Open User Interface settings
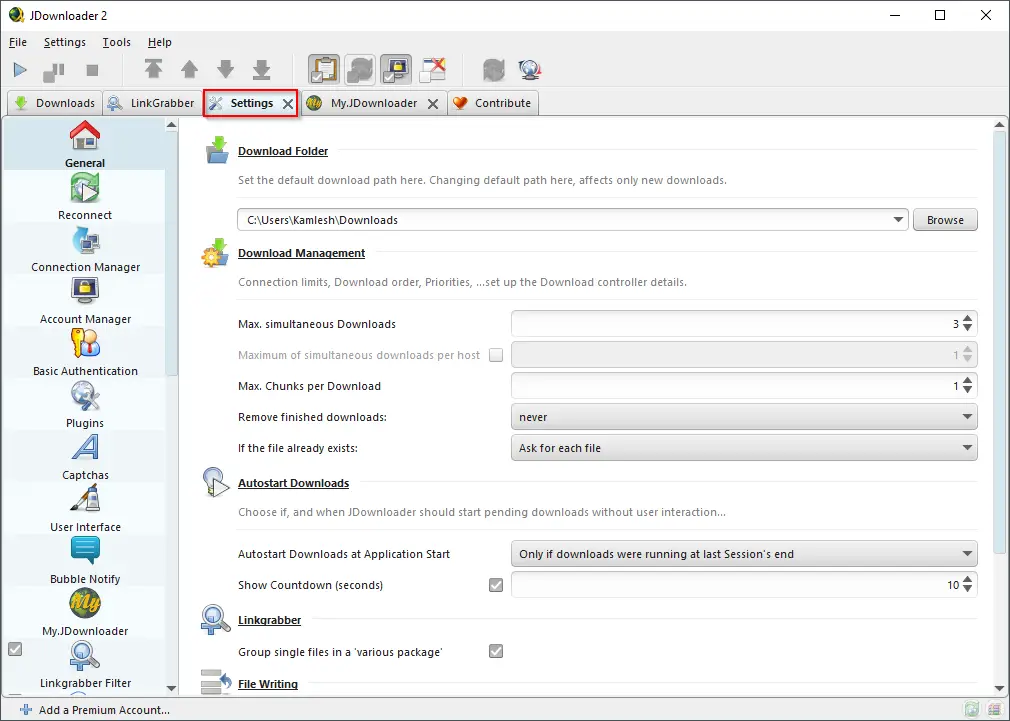This screenshot has height=721, width=1010. 84,510
